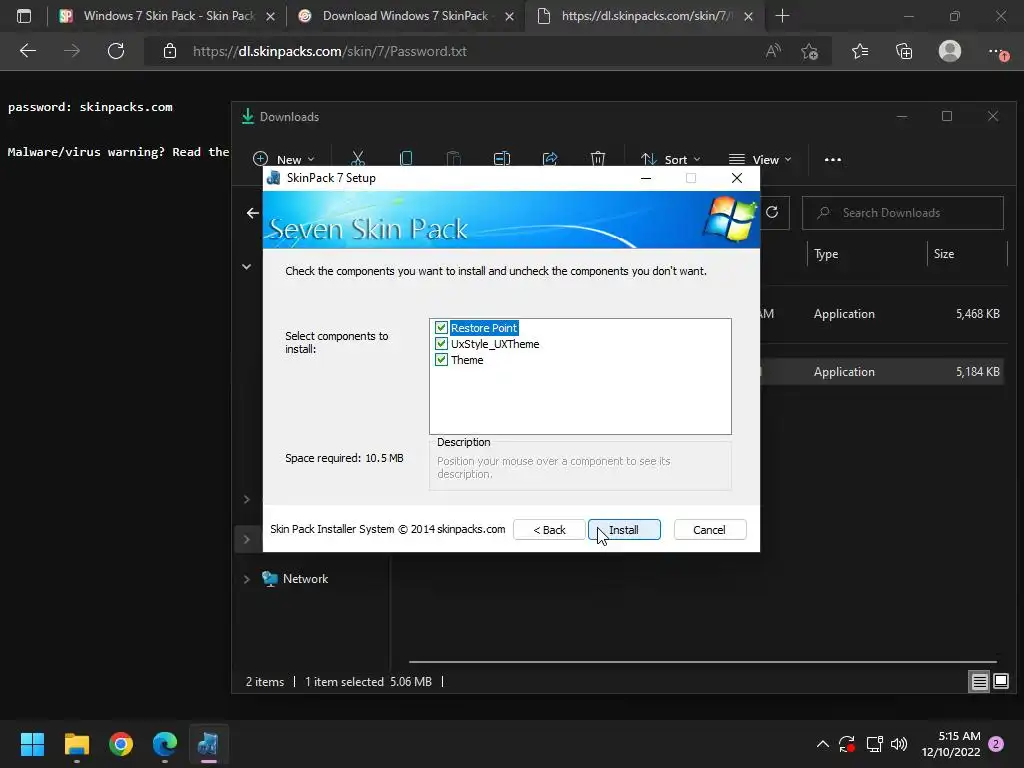Screen dimensions: 1024x768
Task: Open Microsoft Edge from the taskbar
Action: click(165, 744)
